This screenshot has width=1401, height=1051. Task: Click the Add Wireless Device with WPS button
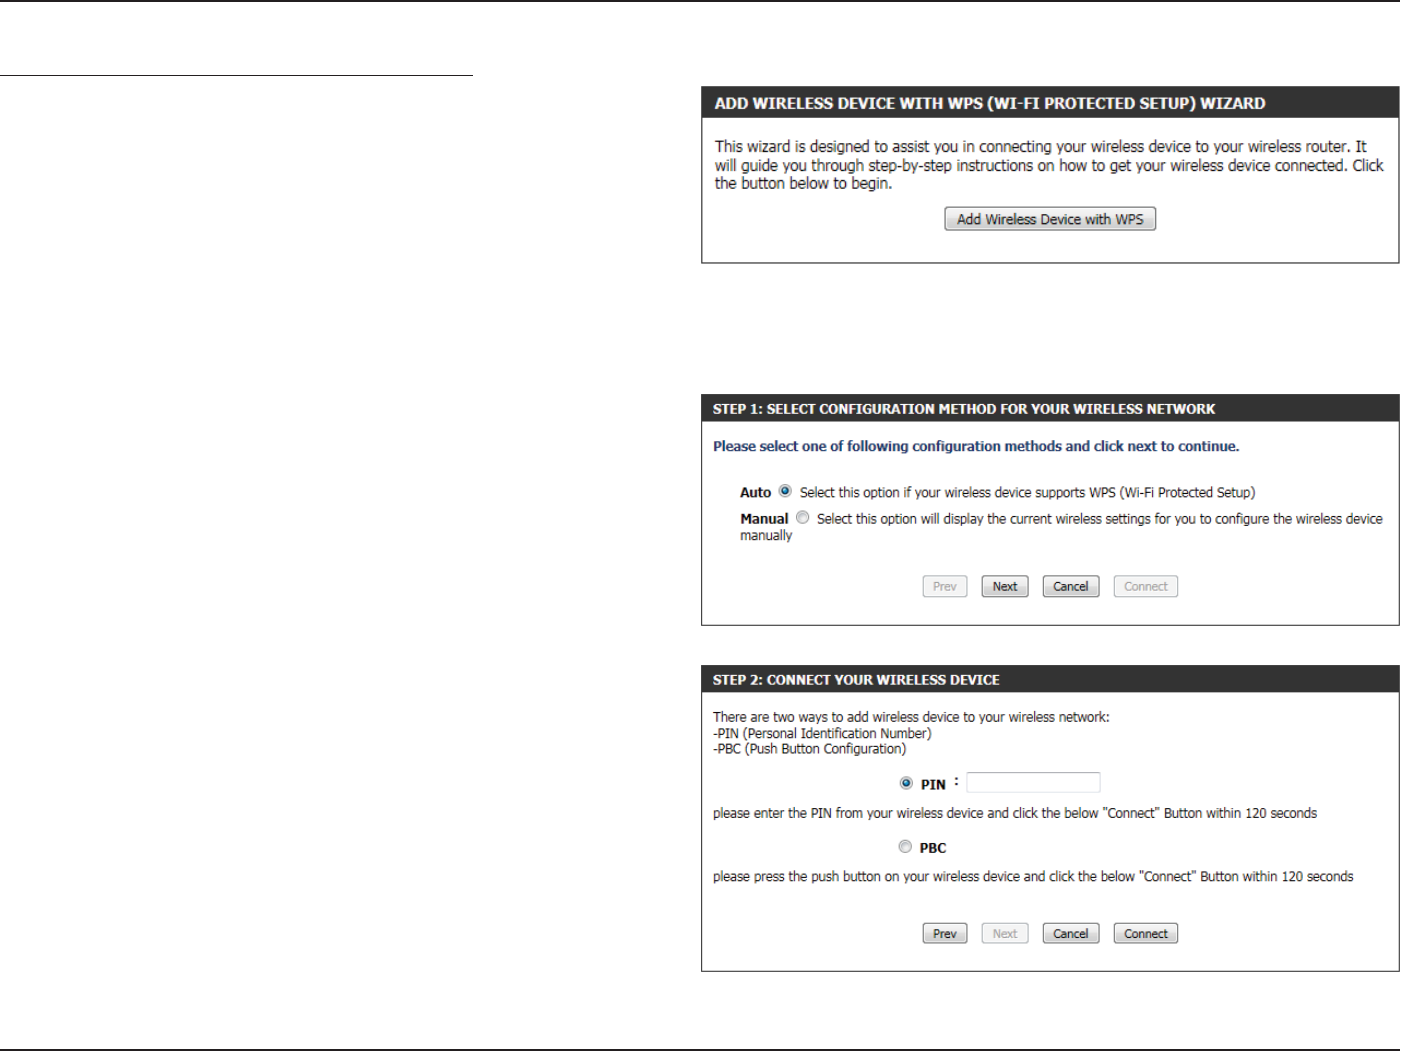point(1050,219)
